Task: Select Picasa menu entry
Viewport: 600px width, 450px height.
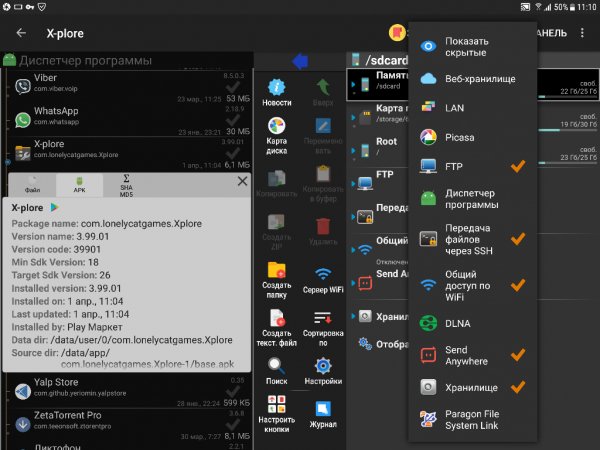Action: 473,137
